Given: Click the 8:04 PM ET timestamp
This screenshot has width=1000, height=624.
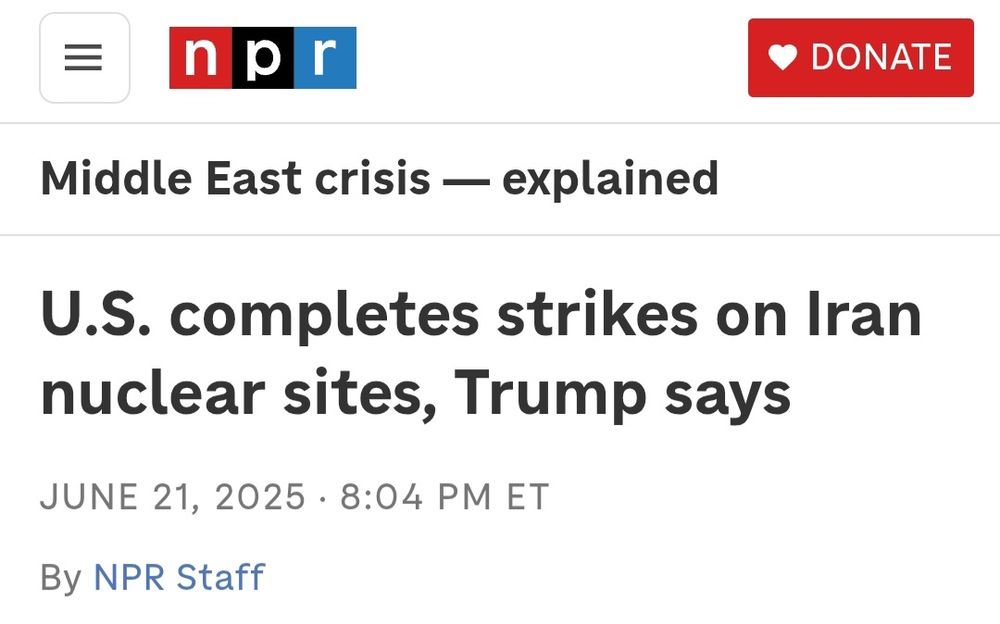Looking at the screenshot, I should (x=445, y=497).
